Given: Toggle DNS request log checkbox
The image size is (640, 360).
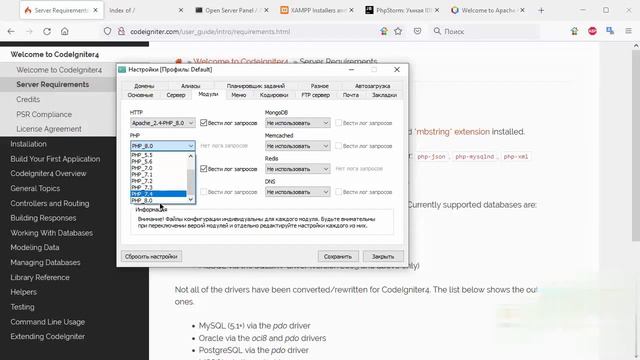Looking at the screenshot, I should pos(338,192).
